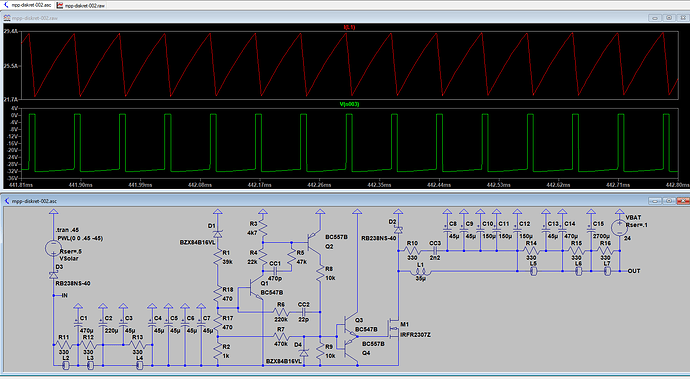Image resolution: width=690 pixels, height=379 pixels.
Task: Select the Q2 transistor symbol
Action: tap(314, 241)
